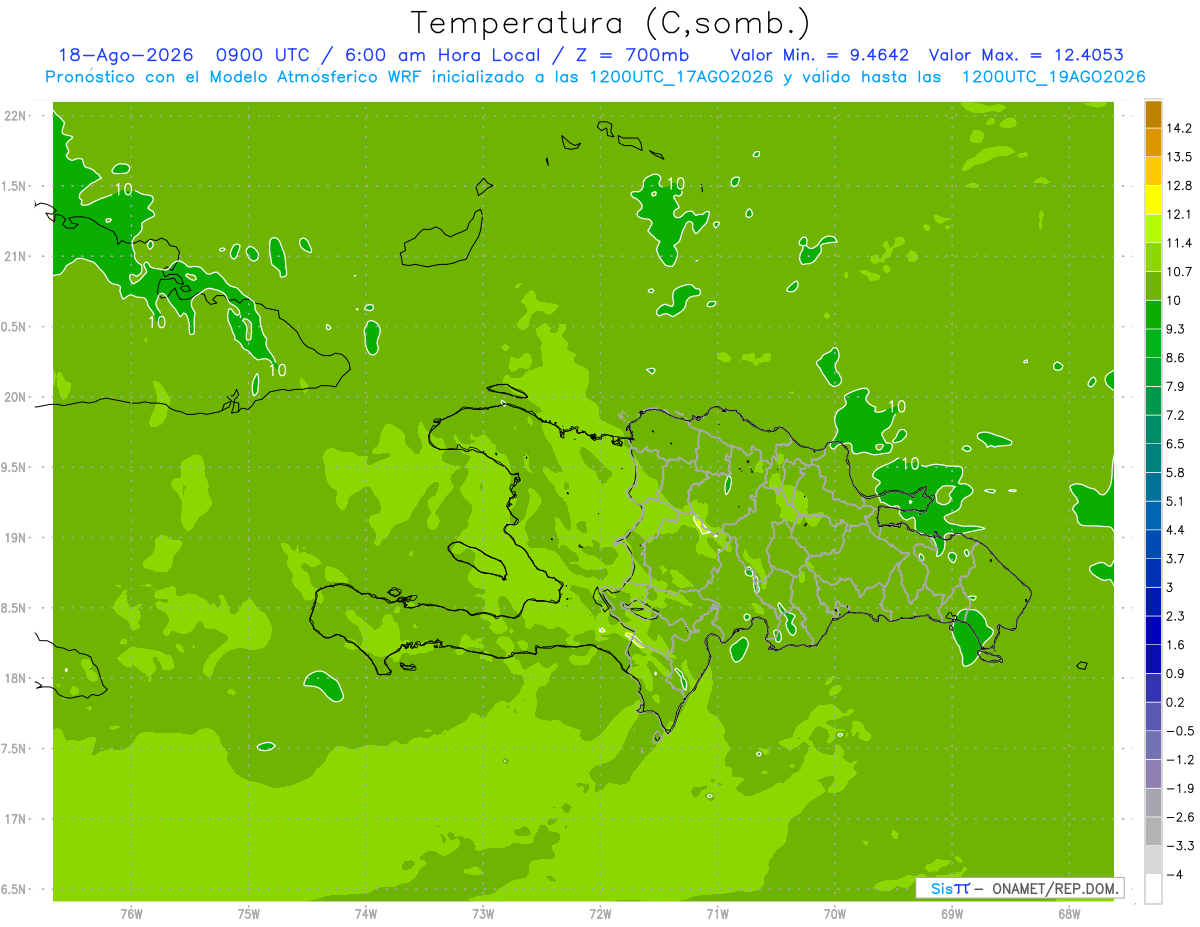Viewport: 1200px width, 927px height.
Task: Click the dark blue legend swatch between 1.6 and 2.3
Action: (1153, 631)
